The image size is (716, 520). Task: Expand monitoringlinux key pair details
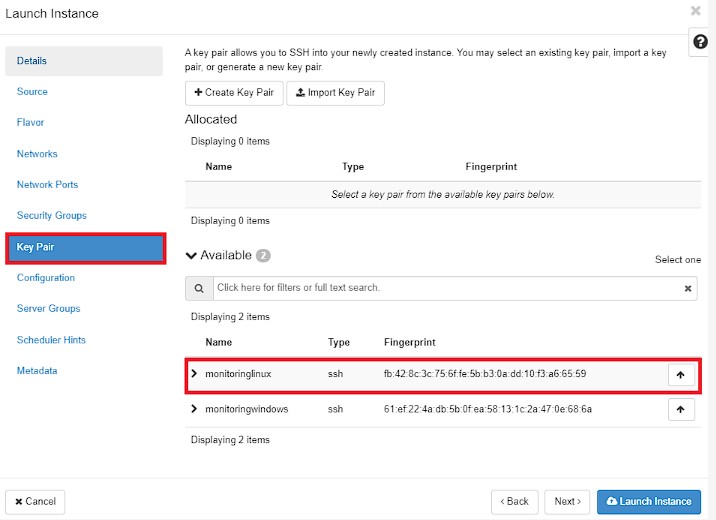click(194, 373)
